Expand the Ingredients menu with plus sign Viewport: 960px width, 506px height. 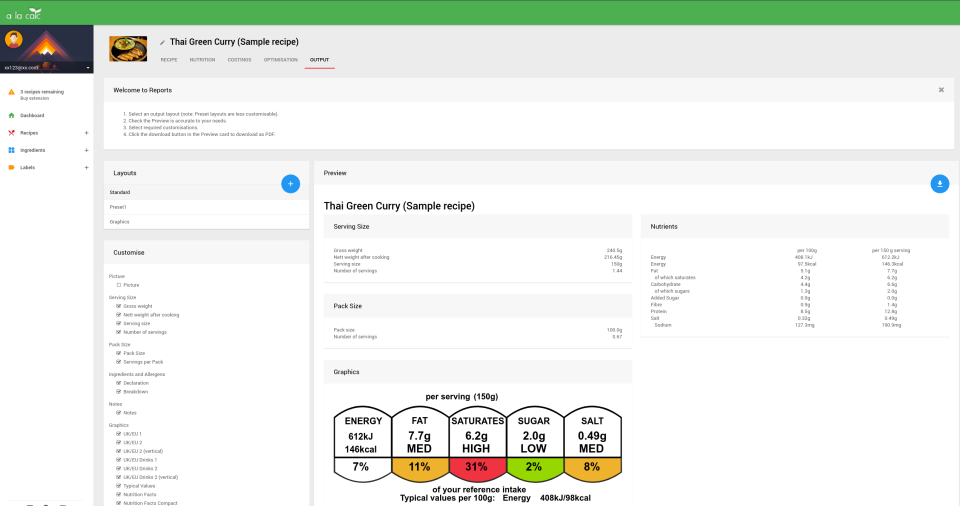[x=86, y=150]
